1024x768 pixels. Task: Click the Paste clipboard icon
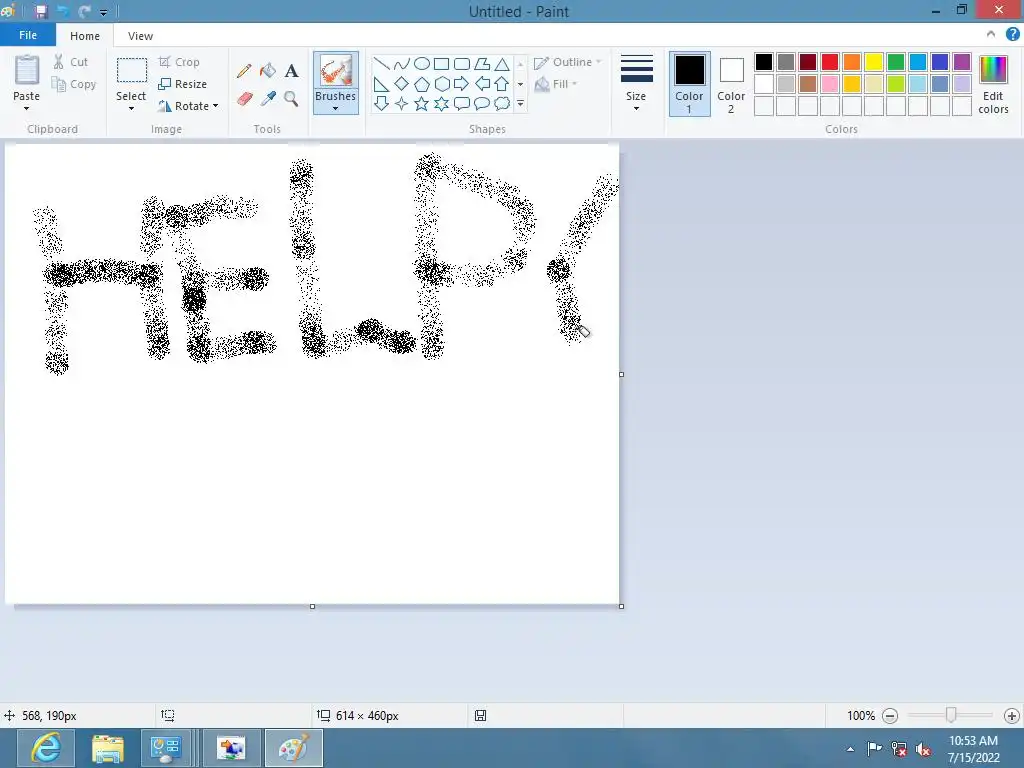[27, 70]
